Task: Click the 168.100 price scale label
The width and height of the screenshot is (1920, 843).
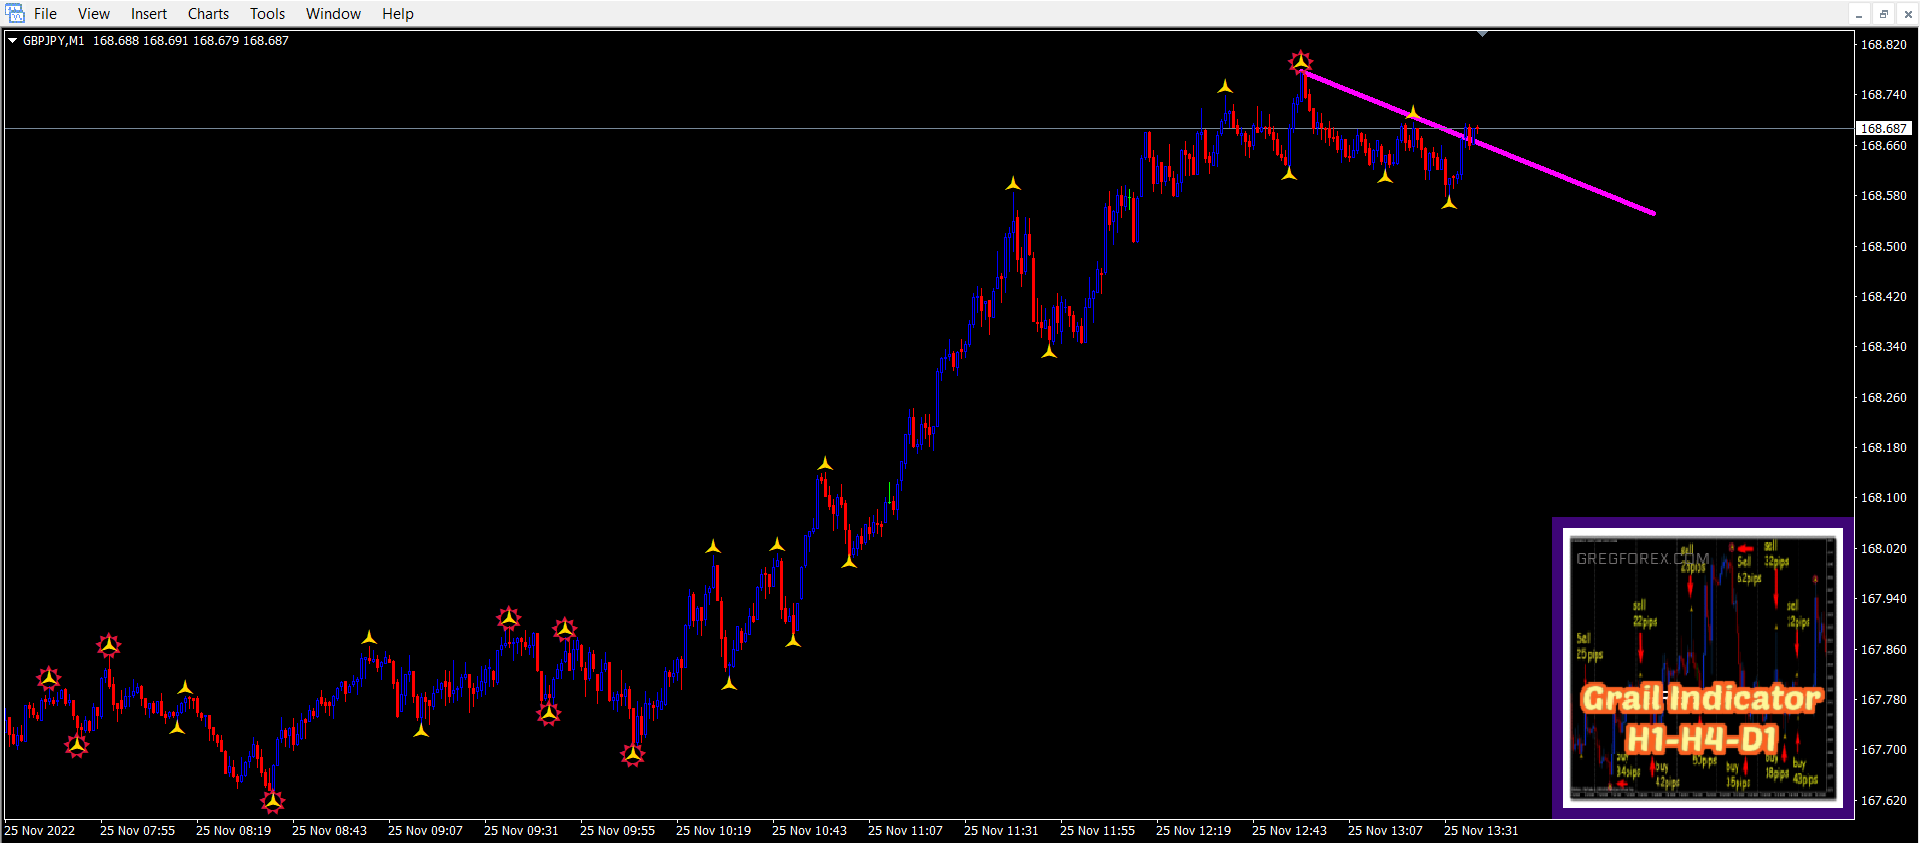Action: coord(1883,498)
